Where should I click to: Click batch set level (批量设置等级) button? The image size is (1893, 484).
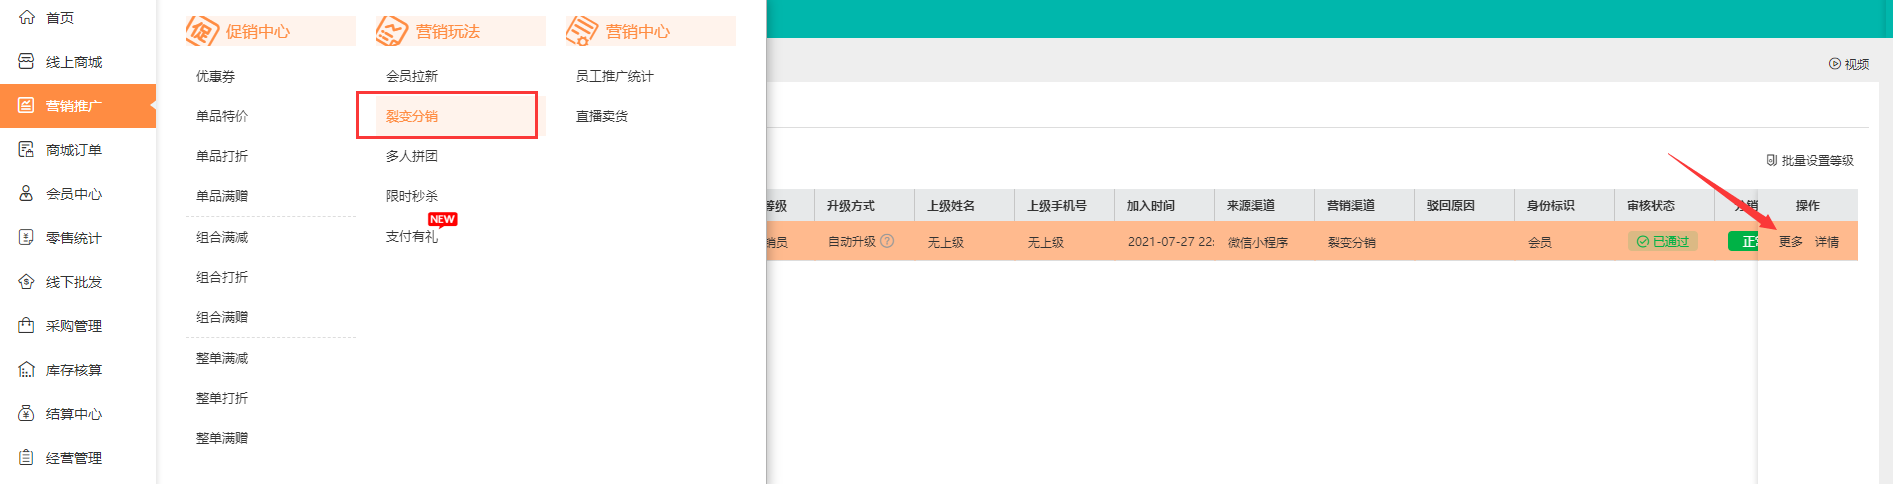click(x=1810, y=161)
